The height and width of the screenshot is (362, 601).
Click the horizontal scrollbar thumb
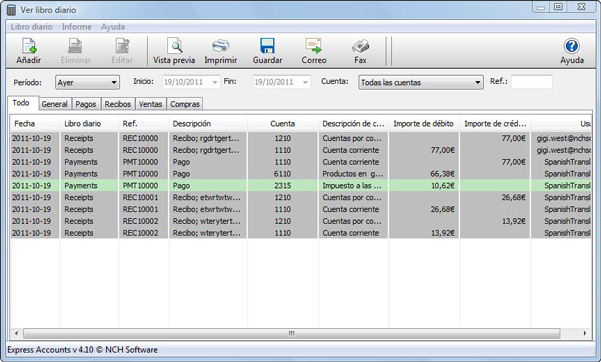tap(292, 333)
